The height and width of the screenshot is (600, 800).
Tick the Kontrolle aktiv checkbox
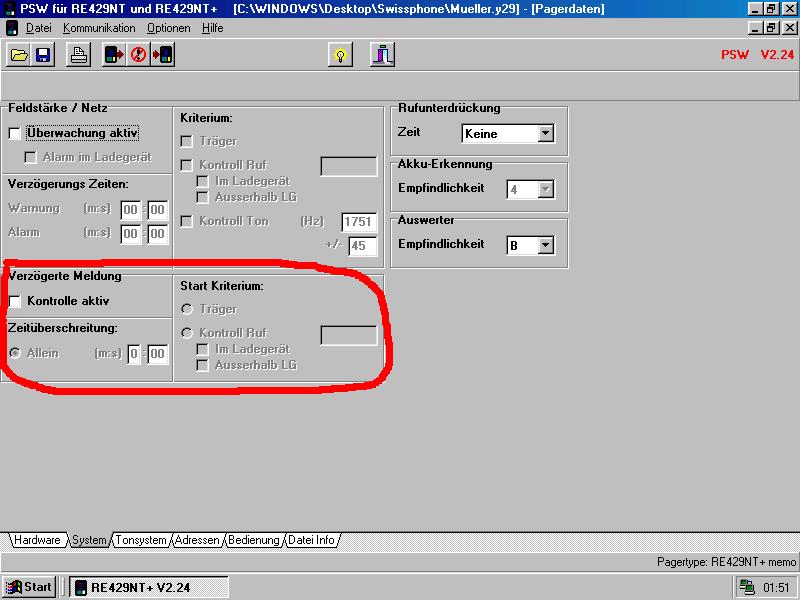(x=15, y=301)
